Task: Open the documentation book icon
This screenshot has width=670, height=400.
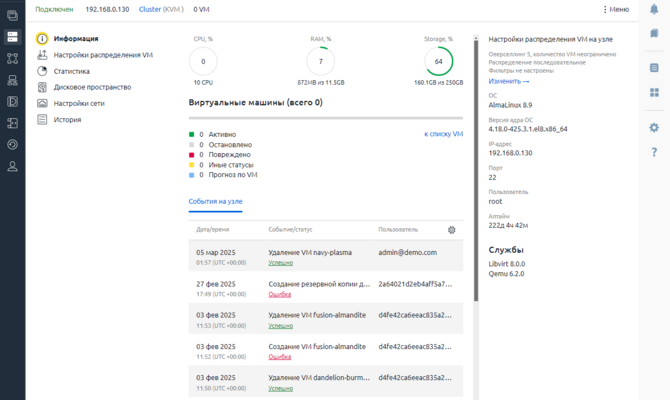Action: click(654, 33)
